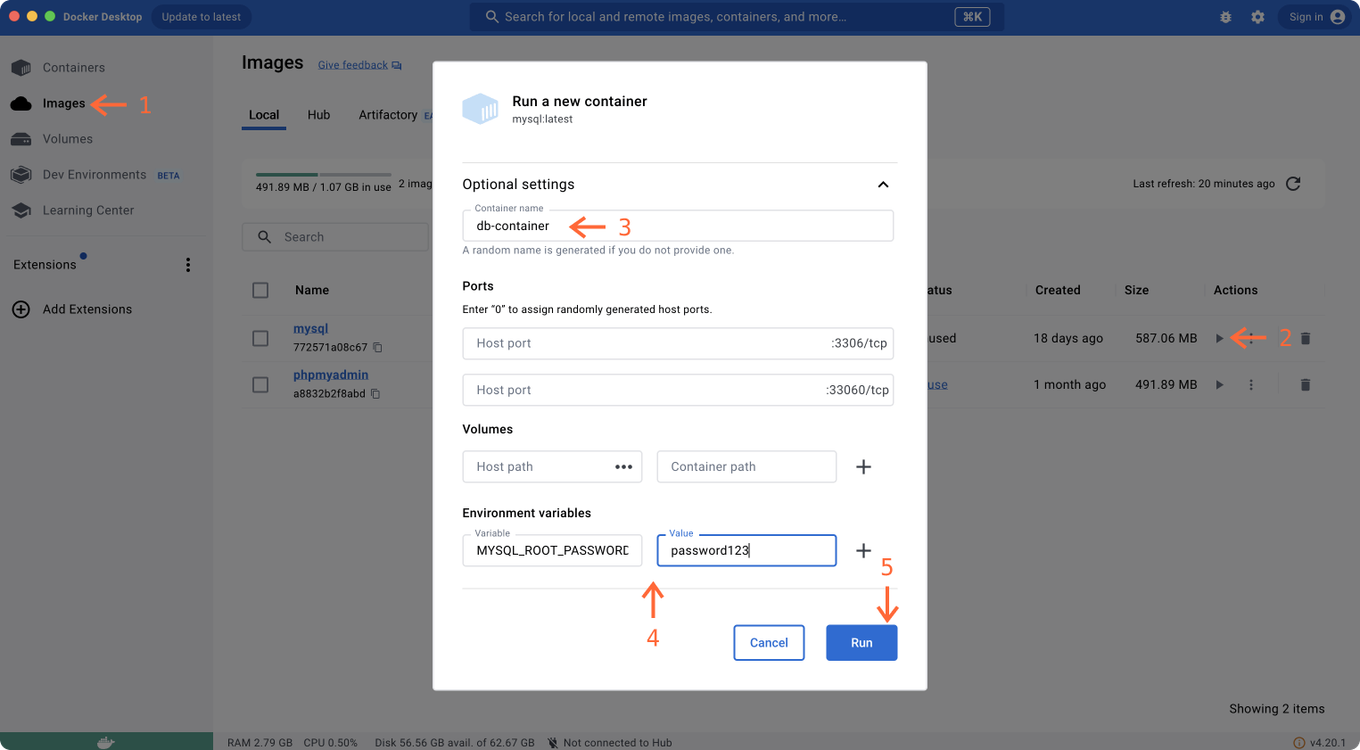
Task: Open Docker Desktop settings gear
Action: [1257, 17]
